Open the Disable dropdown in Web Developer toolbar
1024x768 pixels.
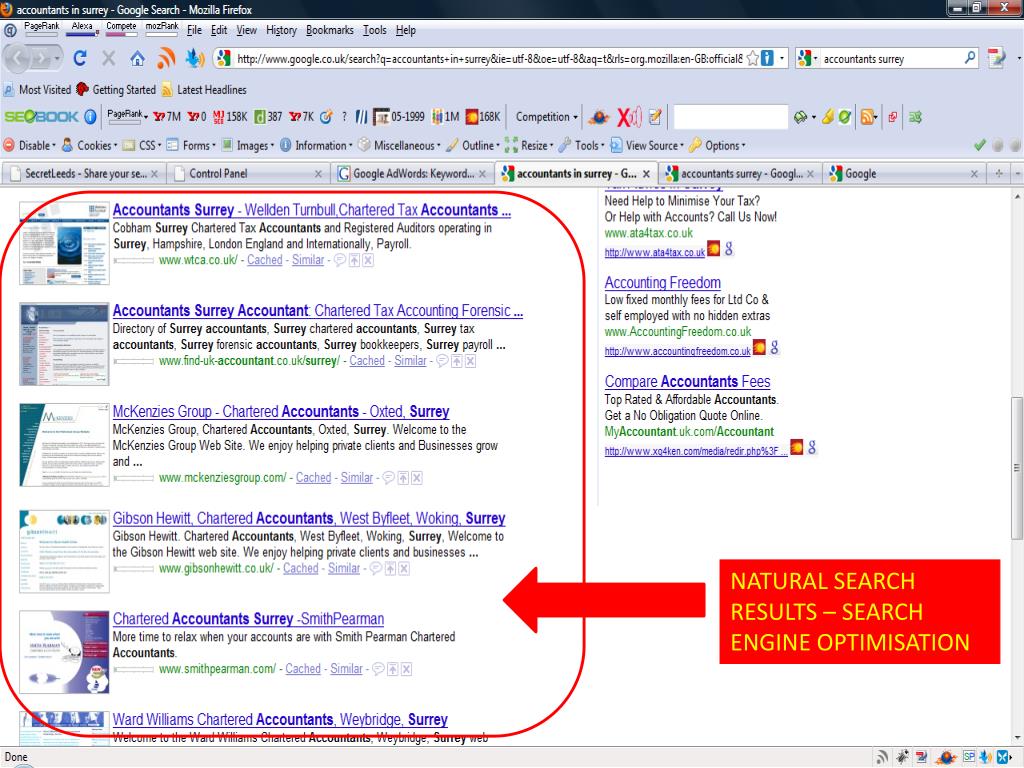coord(30,145)
